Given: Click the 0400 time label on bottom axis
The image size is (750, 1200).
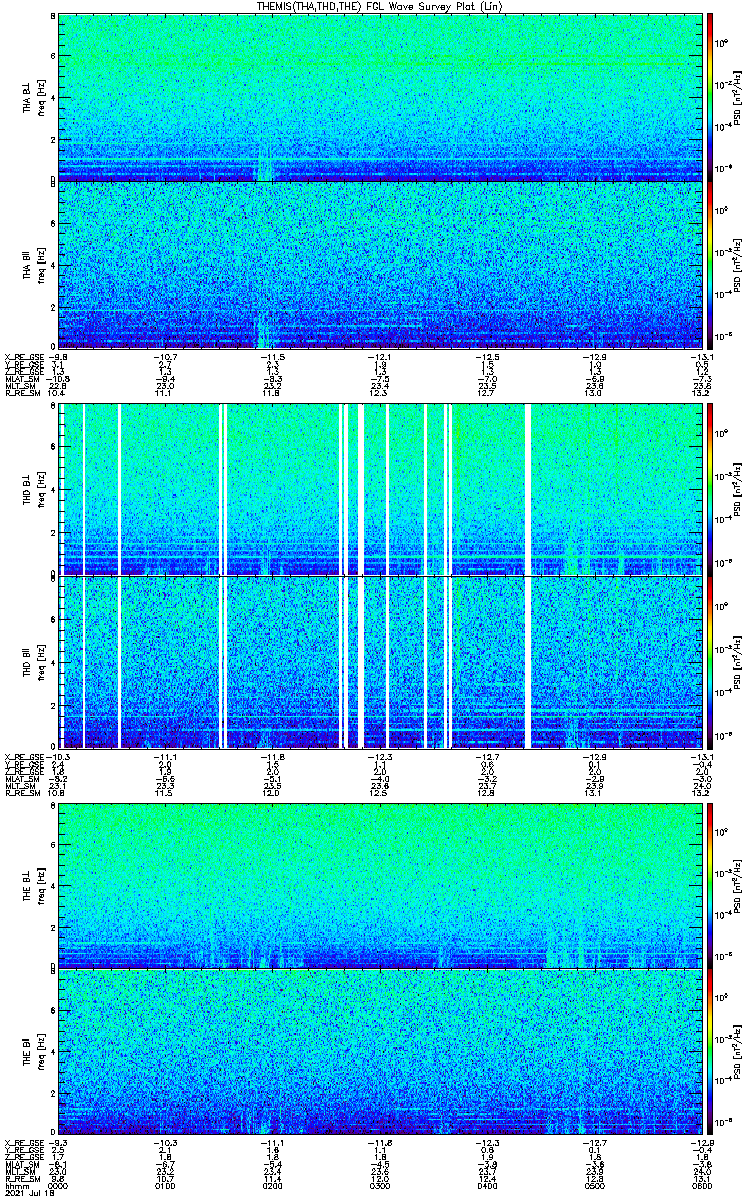Looking at the screenshot, I should 485,1185.
